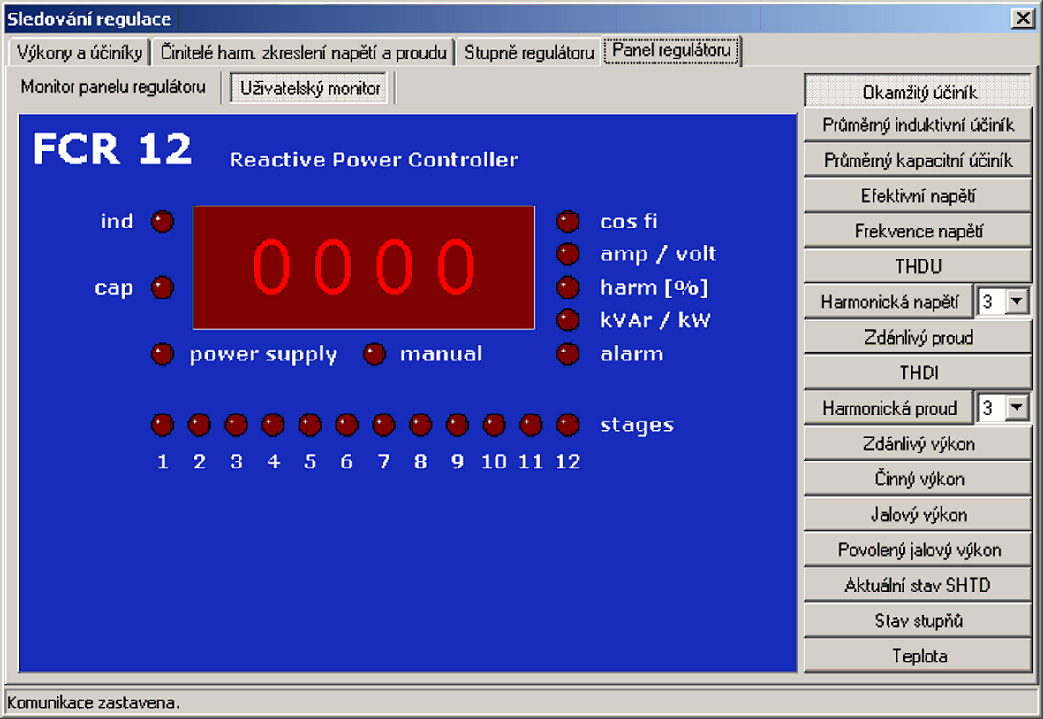Click the Okamžitý účiník button

(x=919, y=92)
